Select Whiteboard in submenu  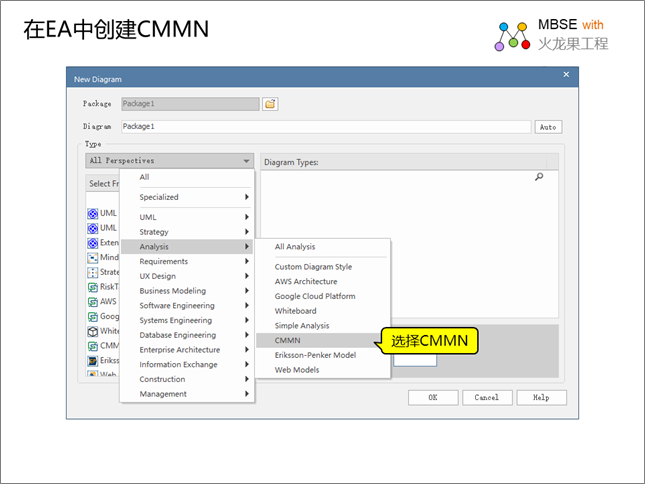(x=322, y=311)
